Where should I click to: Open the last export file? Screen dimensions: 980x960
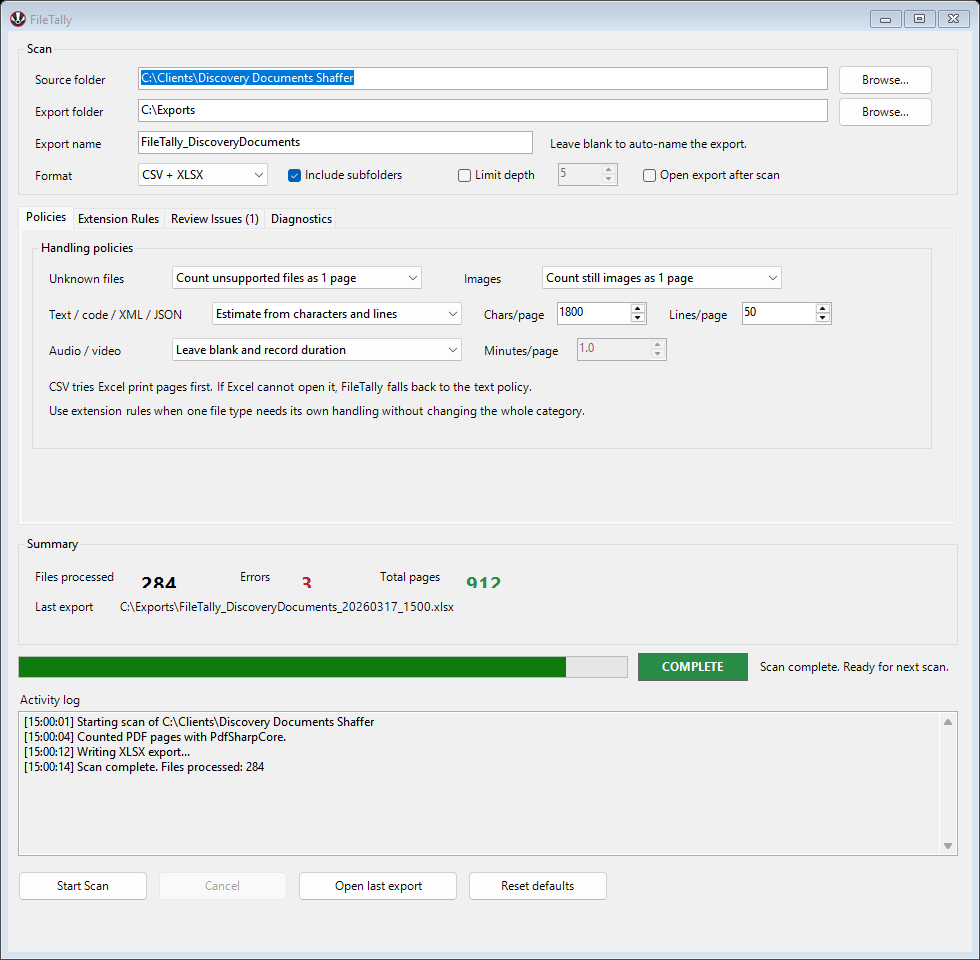pos(377,885)
